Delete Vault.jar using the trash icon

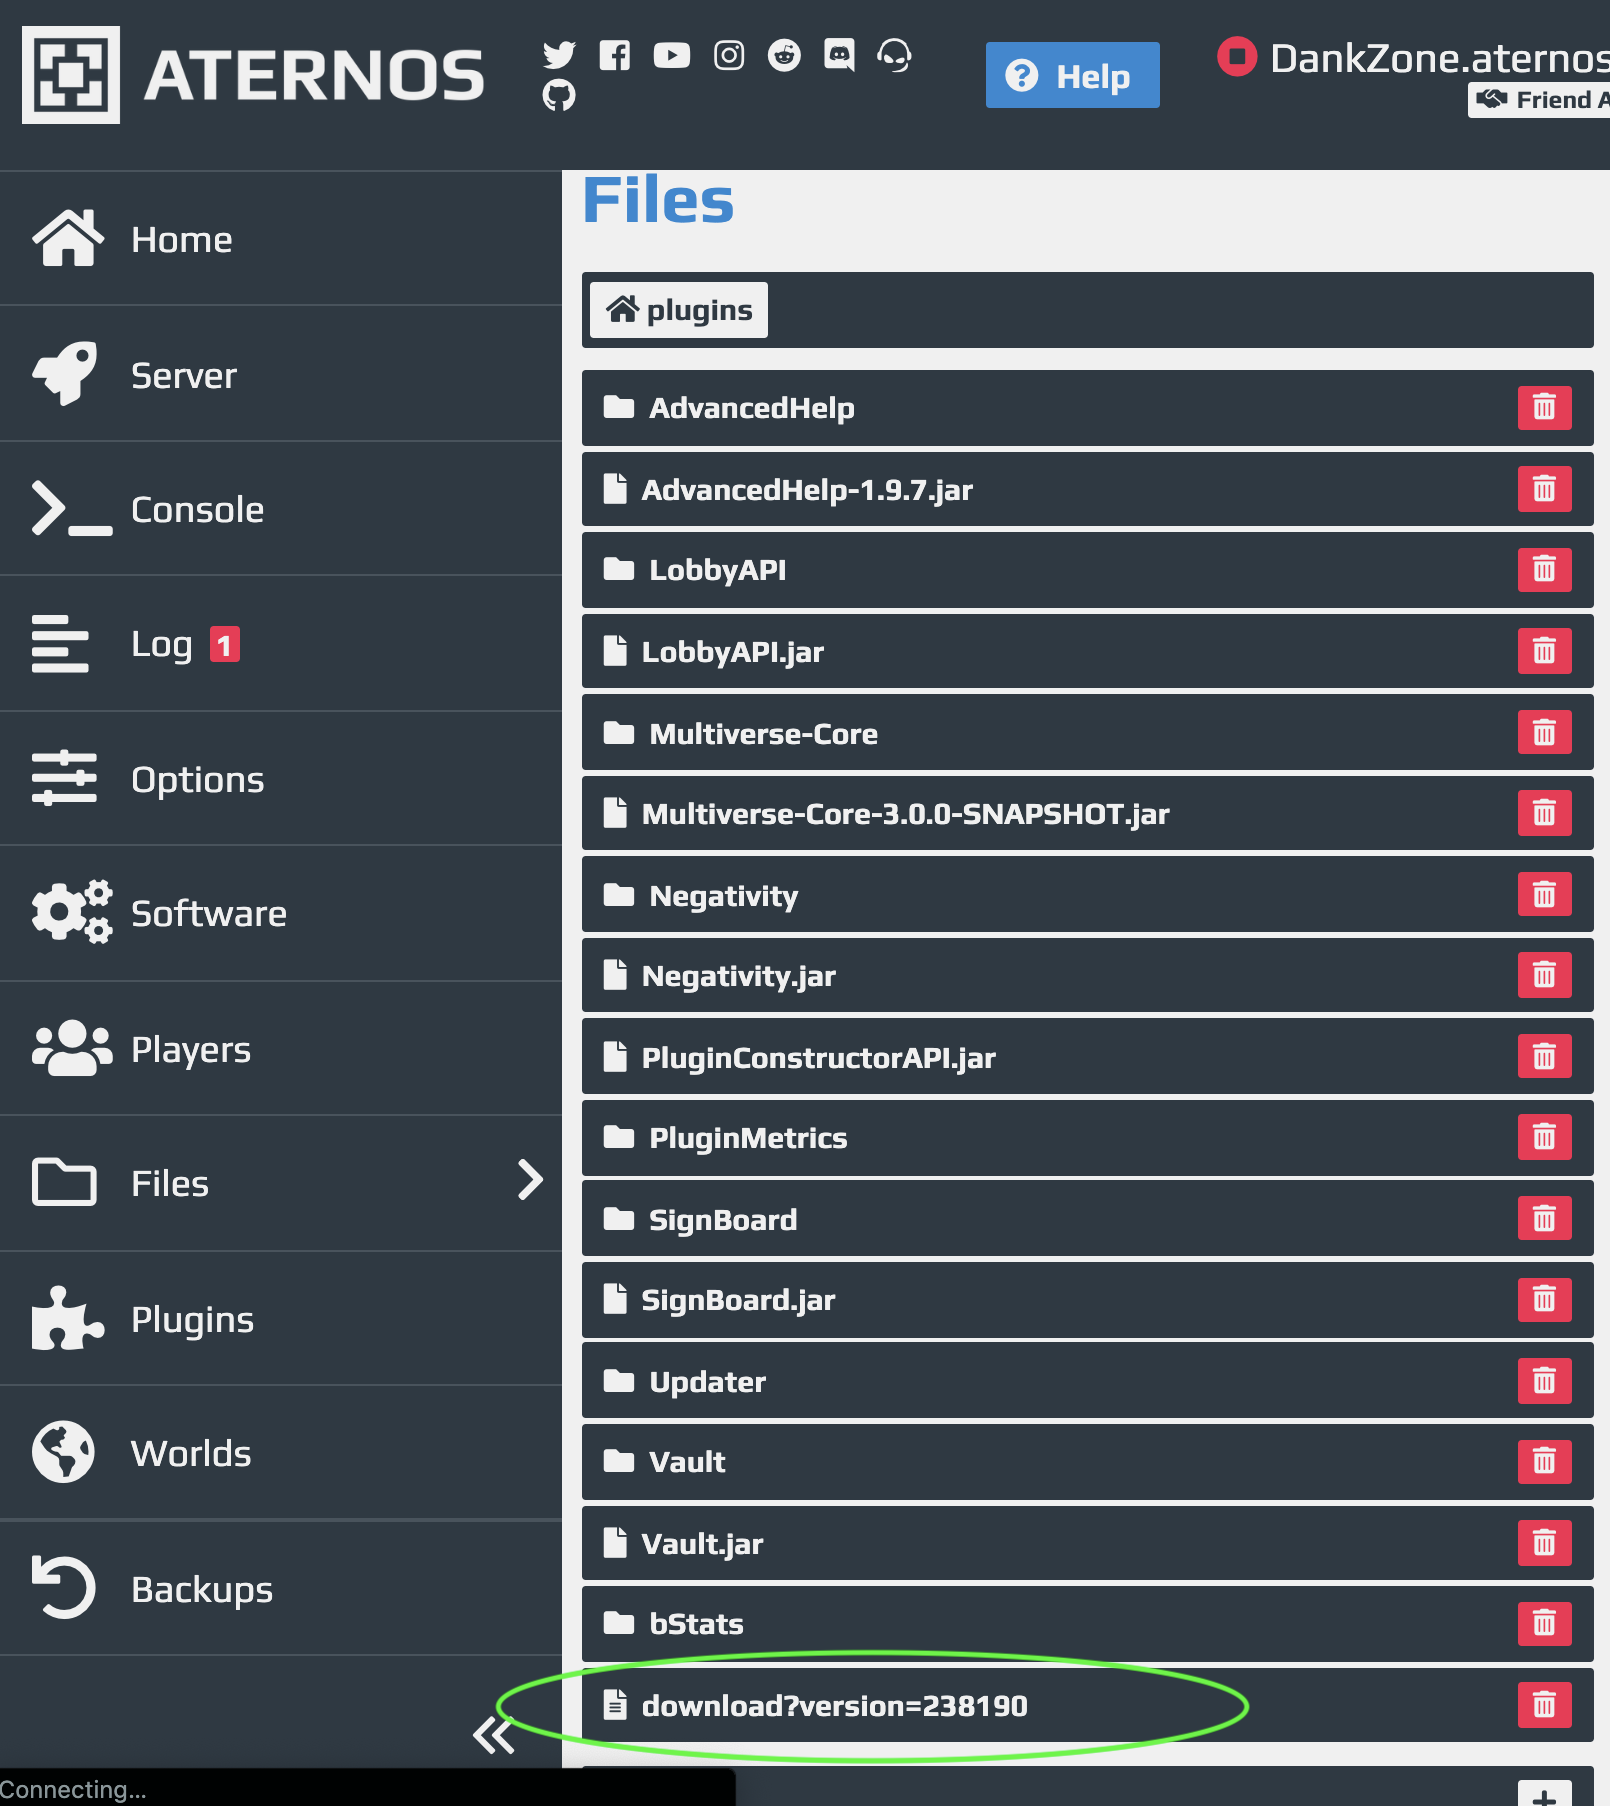coord(1545,1543)
